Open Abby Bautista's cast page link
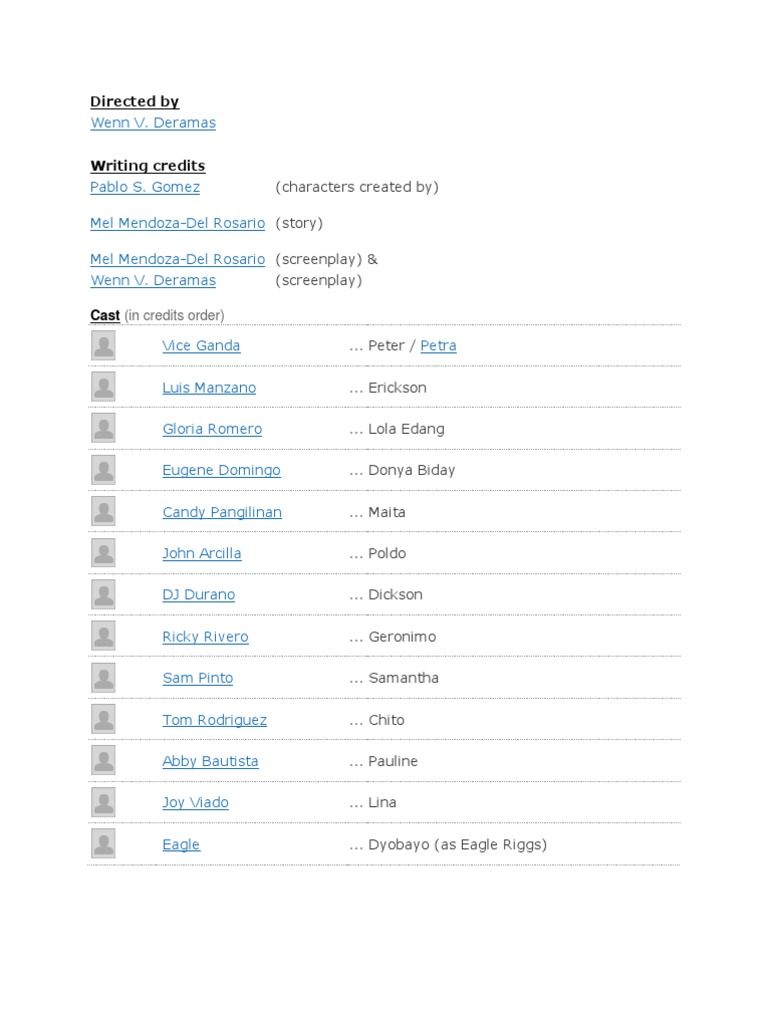The image size is (768, 1024). [x=210, y=761]
